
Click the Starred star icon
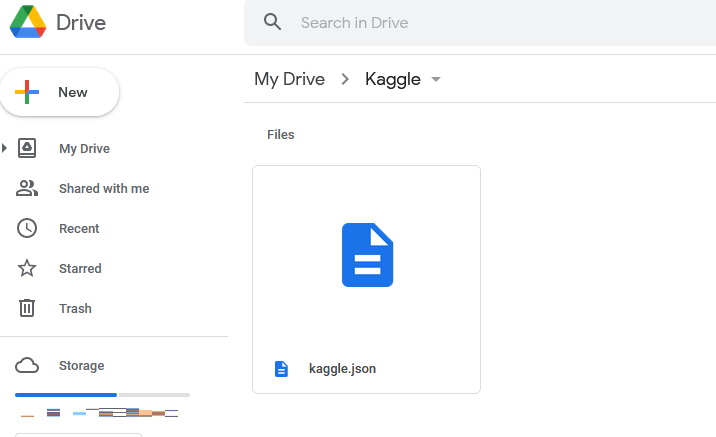click(x=27, y=268)
